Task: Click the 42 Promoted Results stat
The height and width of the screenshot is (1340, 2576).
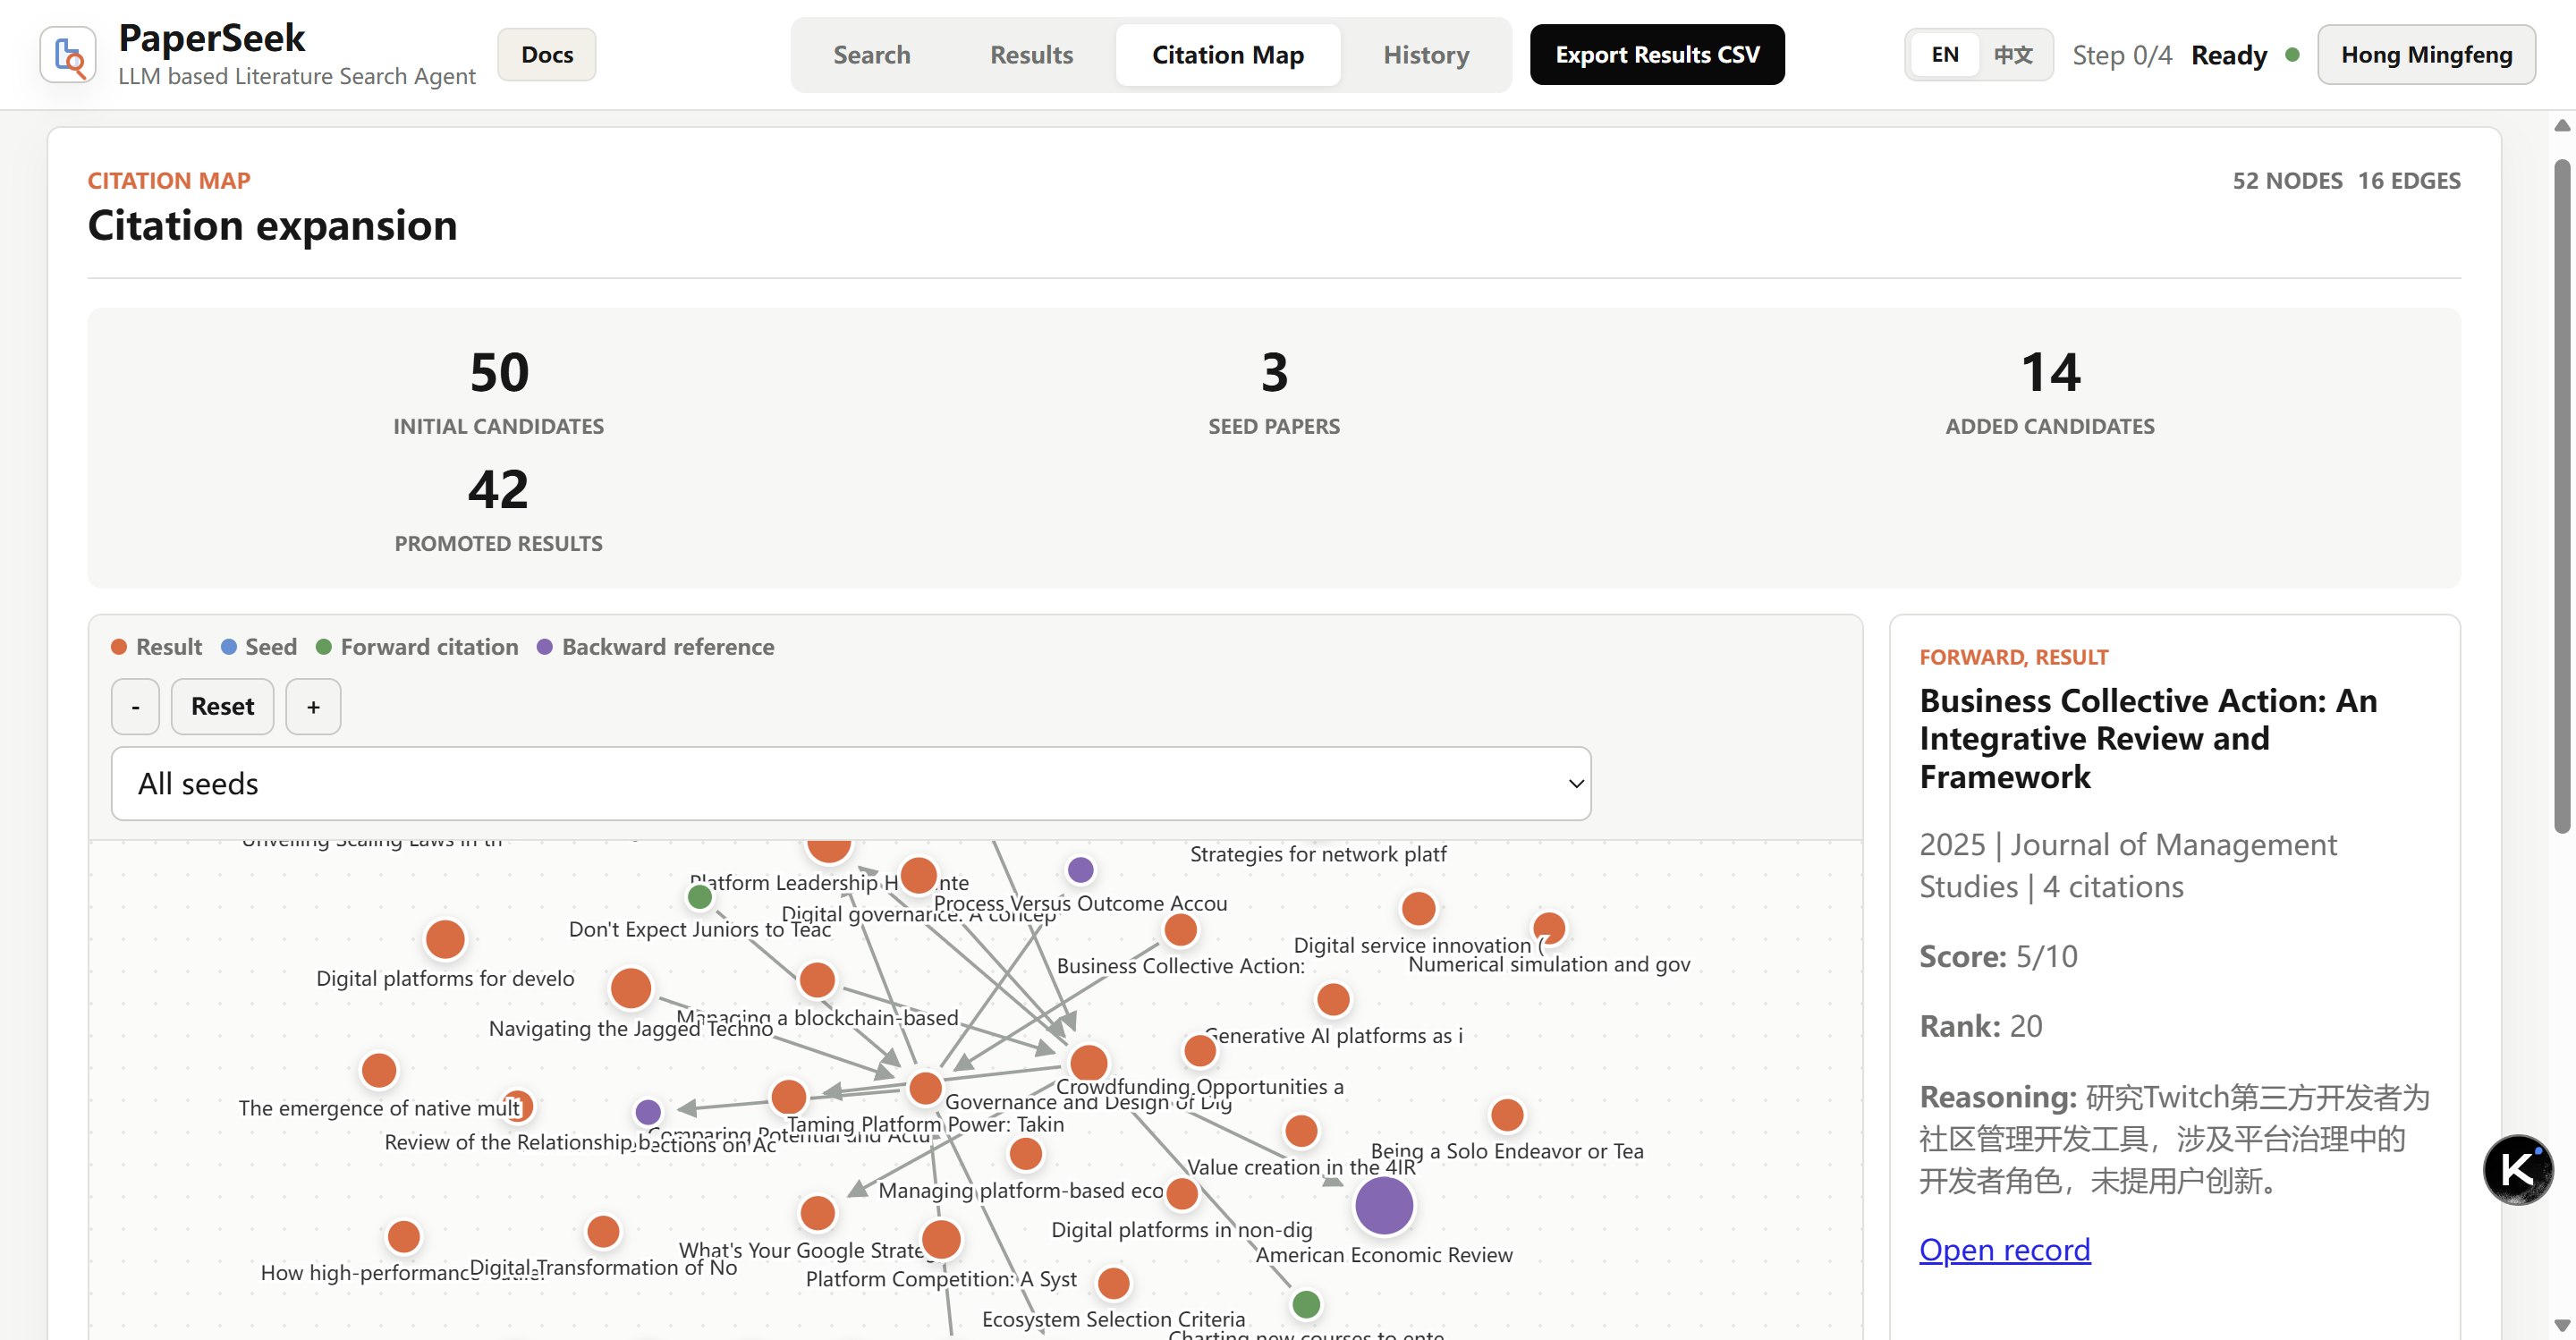Action: (498, 508)
